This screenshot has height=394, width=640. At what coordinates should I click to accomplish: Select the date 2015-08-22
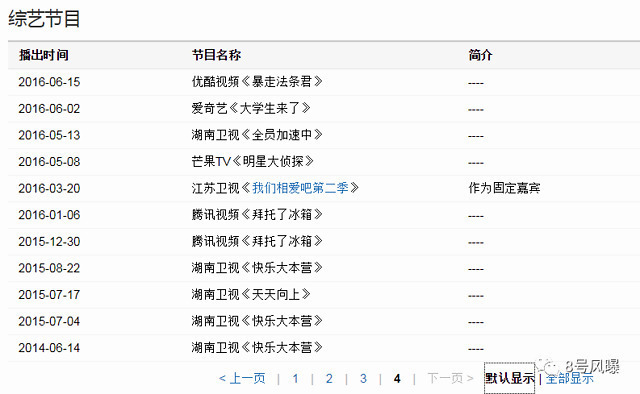click(49, 268)
